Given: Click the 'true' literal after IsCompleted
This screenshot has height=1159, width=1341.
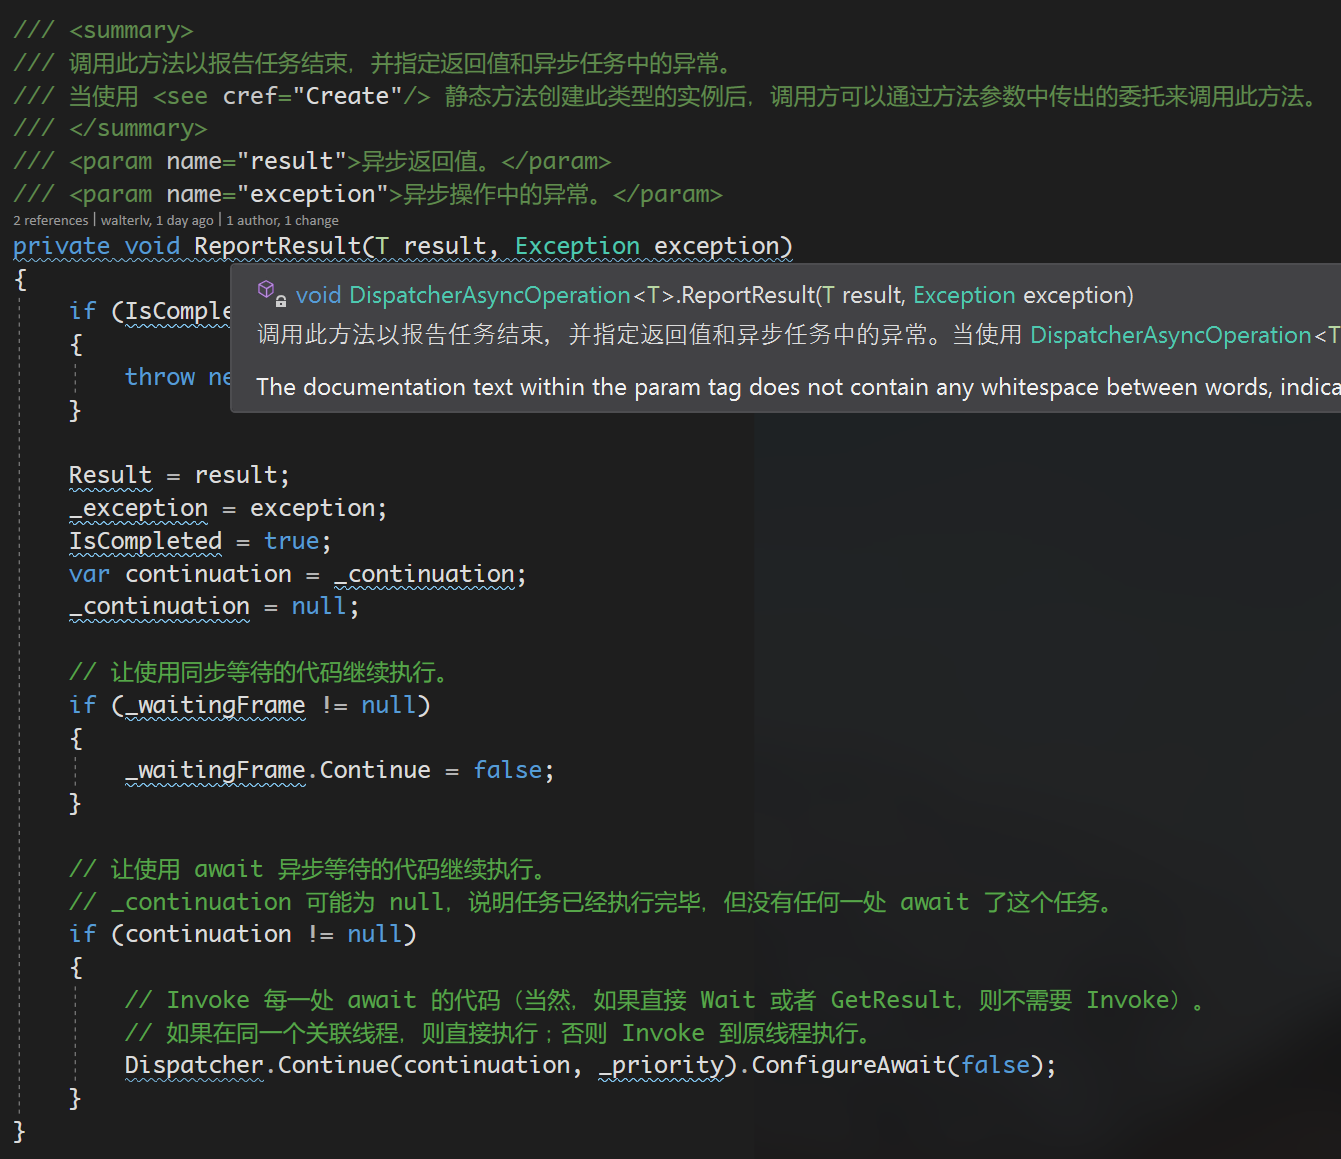Looking at the screenshot, I should point(291,541).
